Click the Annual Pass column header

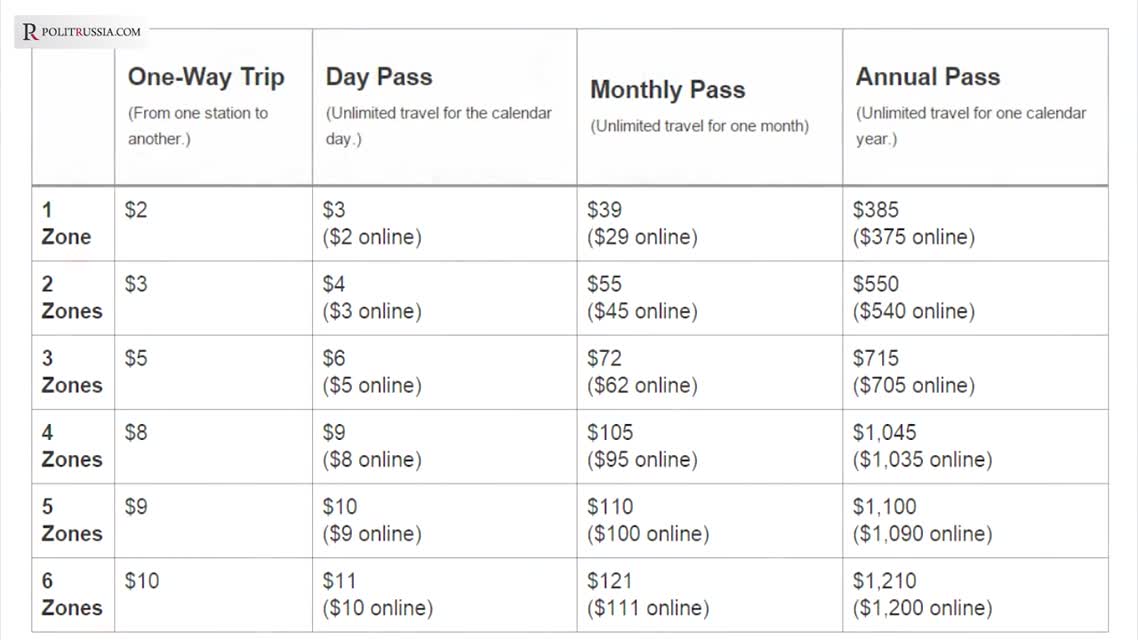click(x=928, y=77)
